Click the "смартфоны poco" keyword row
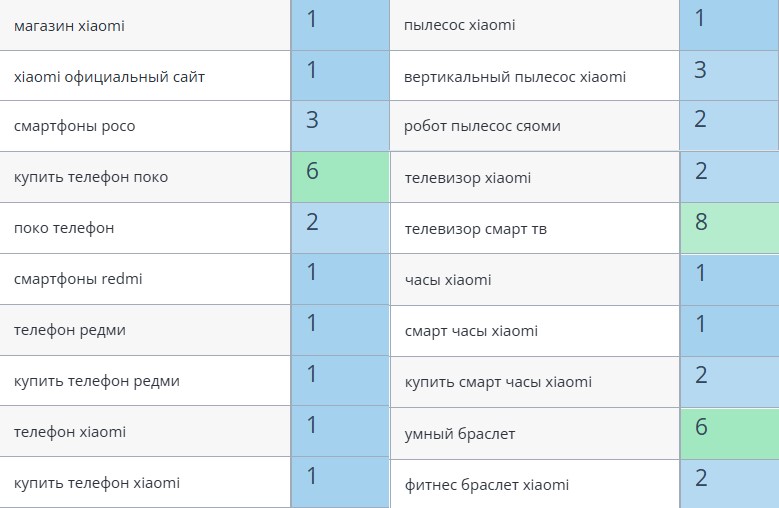779x508 pixels. (x=75, y=127)
